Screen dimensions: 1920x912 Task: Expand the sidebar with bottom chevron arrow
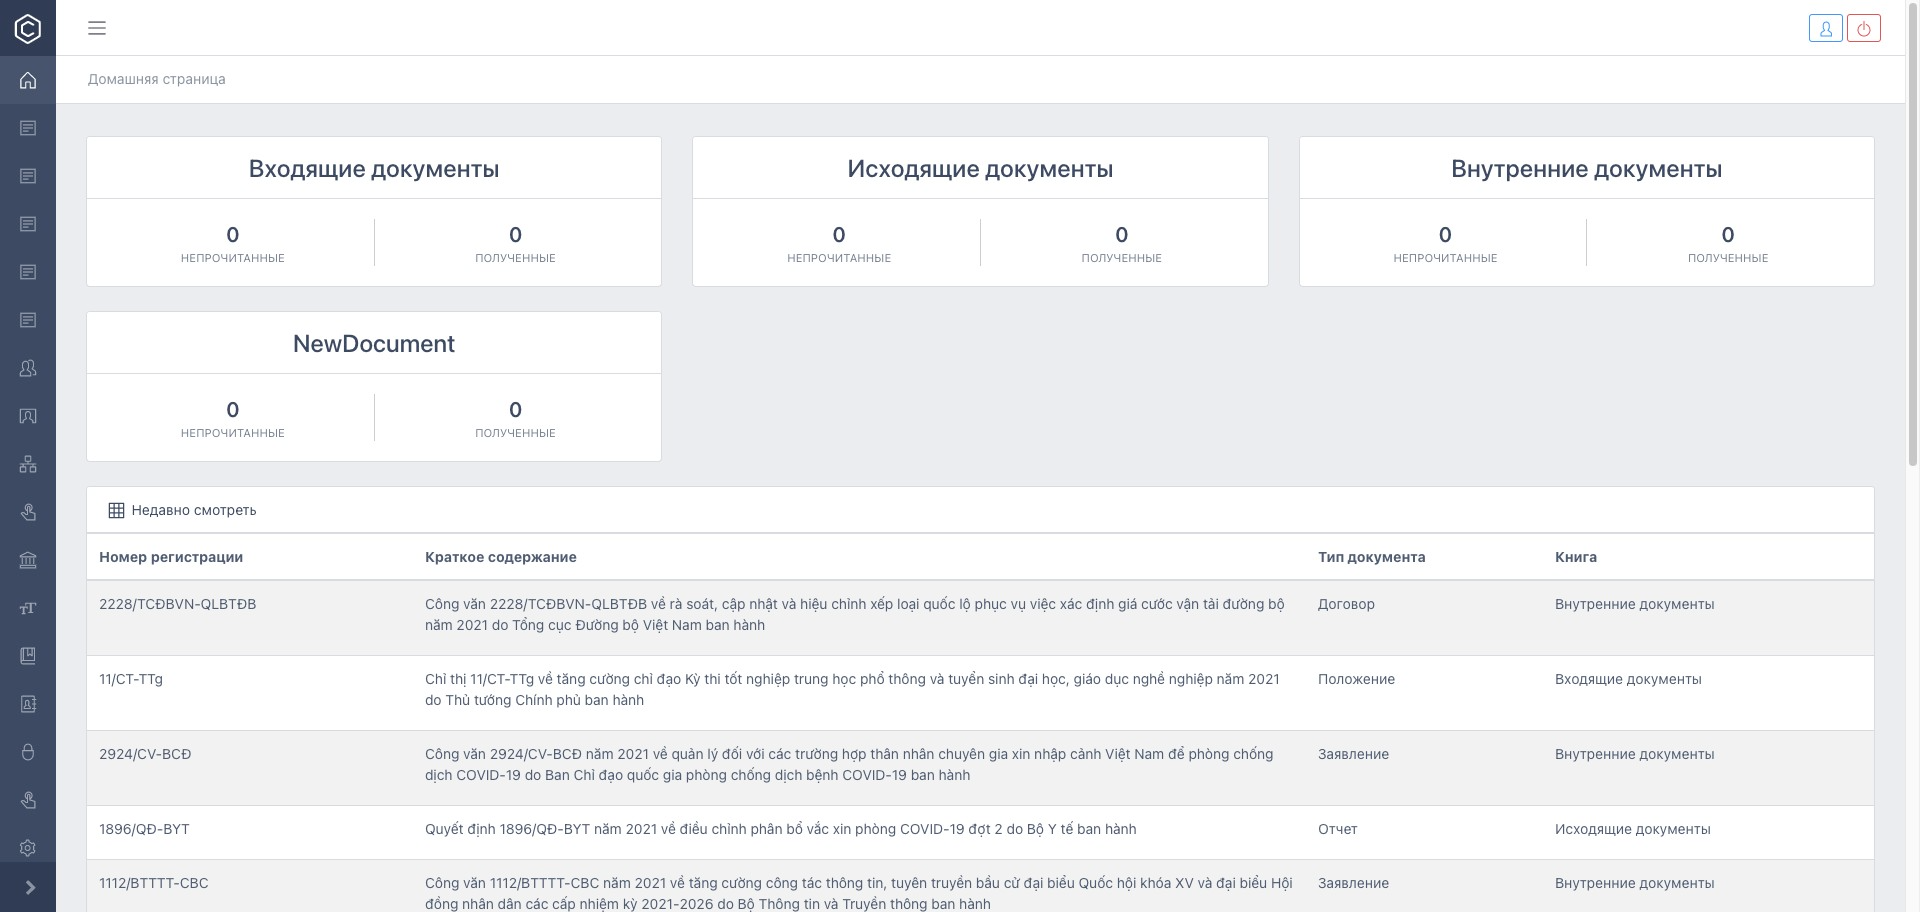pos(29,888)
